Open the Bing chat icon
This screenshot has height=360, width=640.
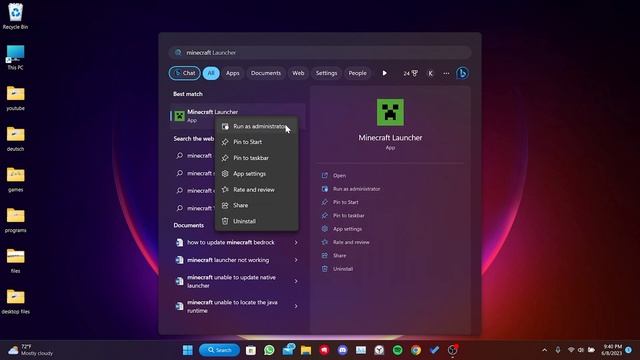[x=462, y=73]
